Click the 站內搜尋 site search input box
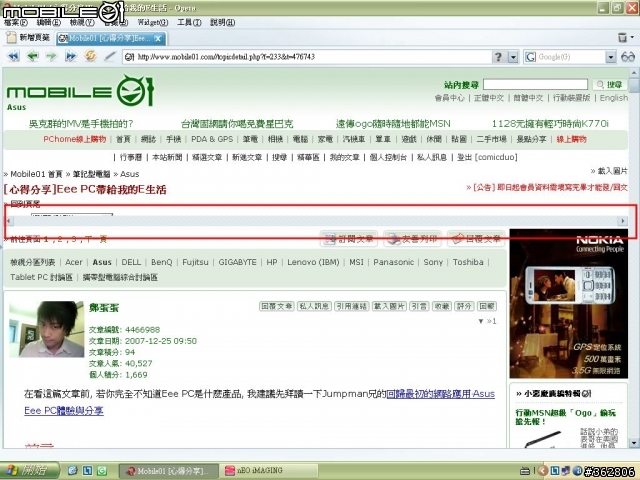The width and height of the screenshot is (640, 480). [x=535, y=84]
